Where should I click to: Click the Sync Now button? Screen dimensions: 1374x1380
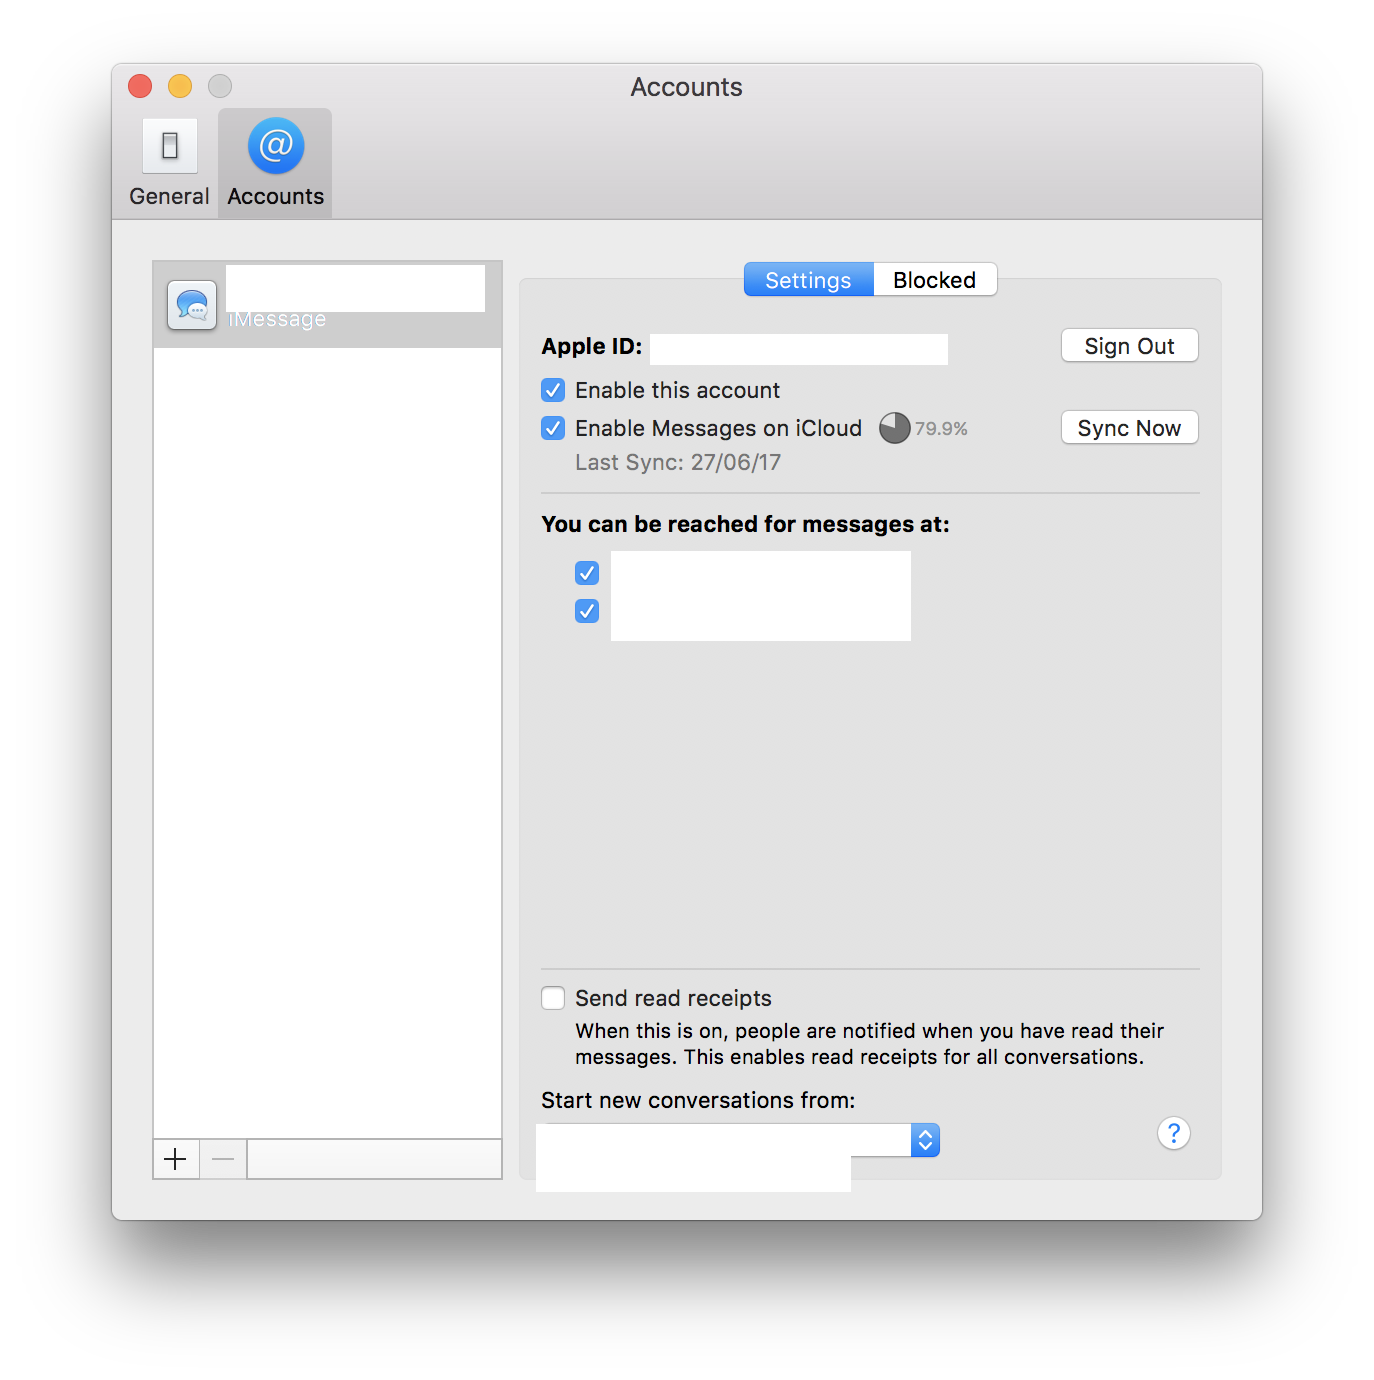click(1129, 428)
